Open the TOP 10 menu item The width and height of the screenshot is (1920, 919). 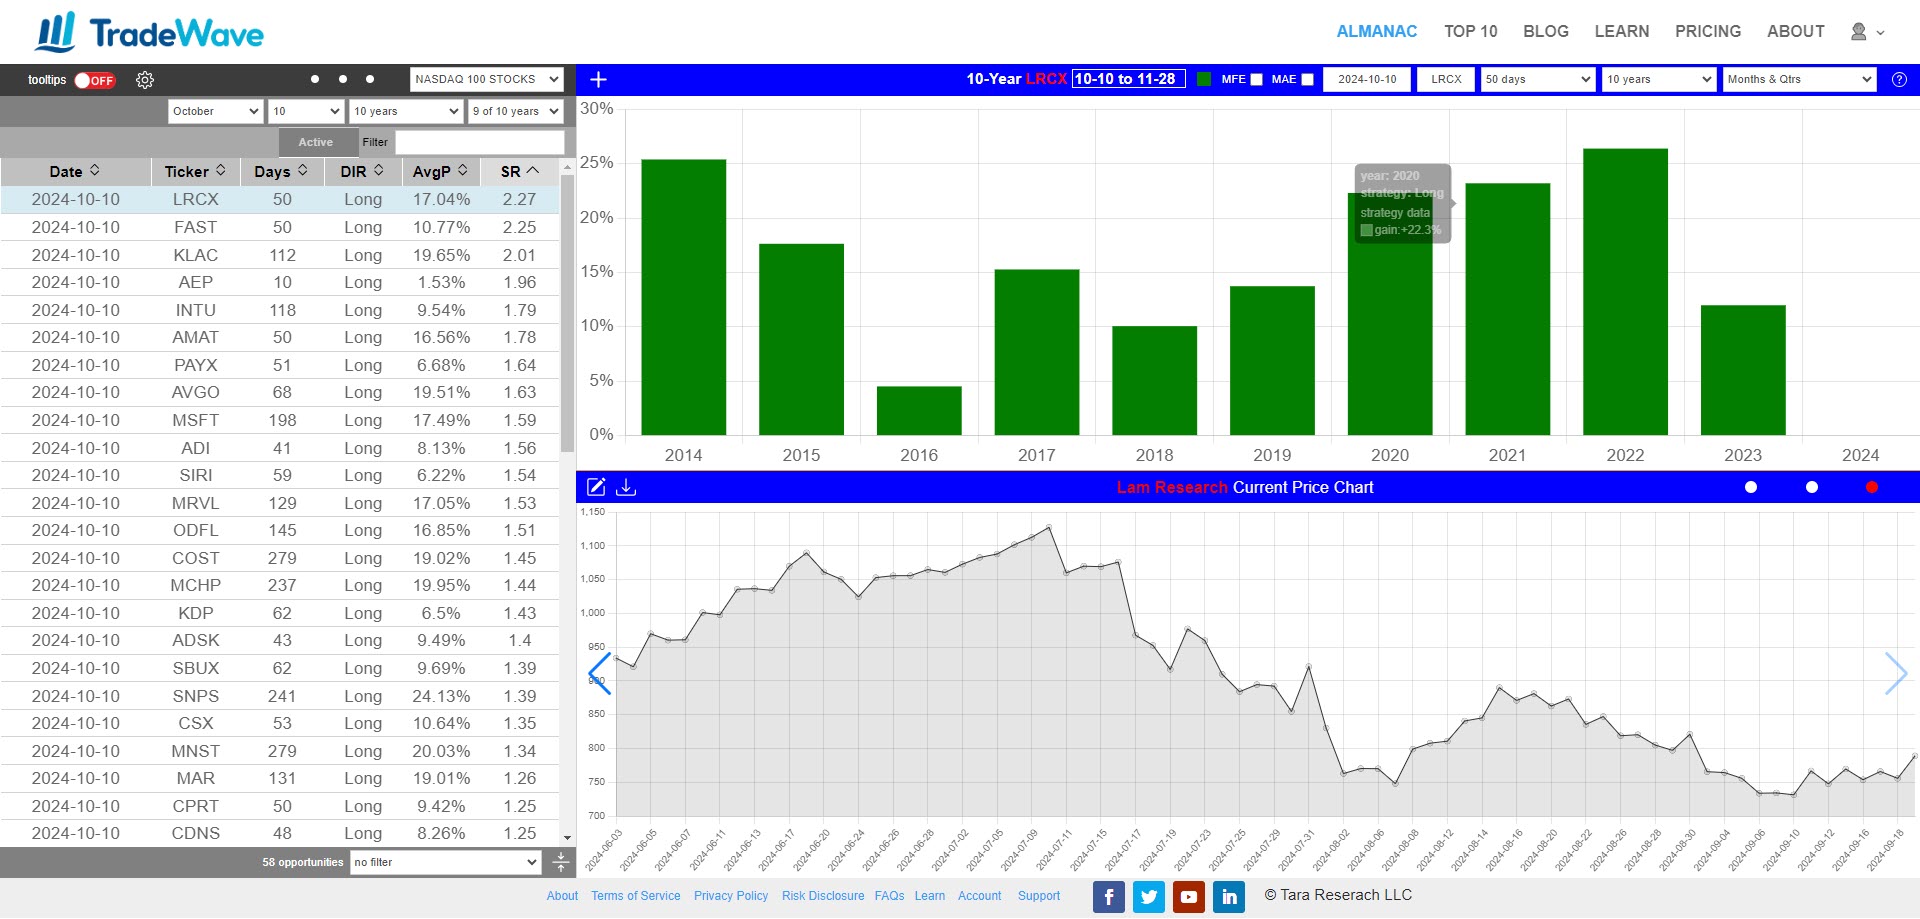click(1470, 31)
